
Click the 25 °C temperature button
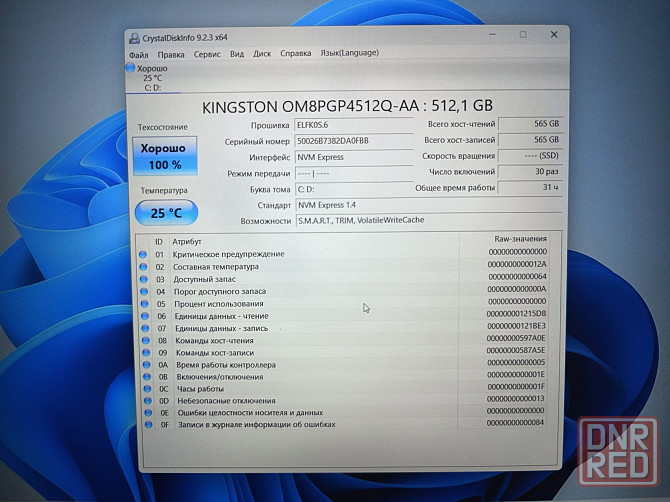(x=165, y=212)
